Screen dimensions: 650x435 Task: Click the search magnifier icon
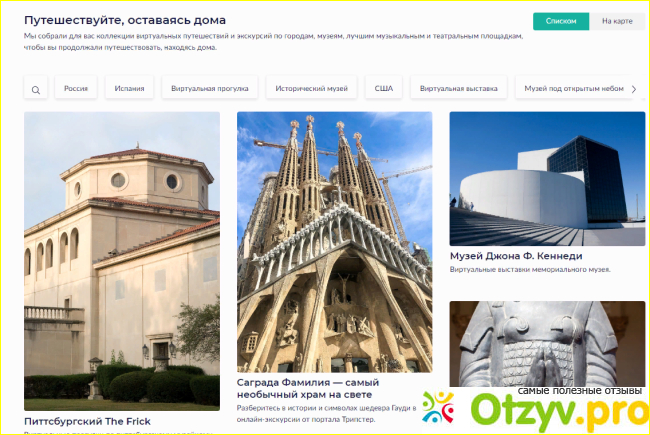pyautogui.click(x=36, y=90)
